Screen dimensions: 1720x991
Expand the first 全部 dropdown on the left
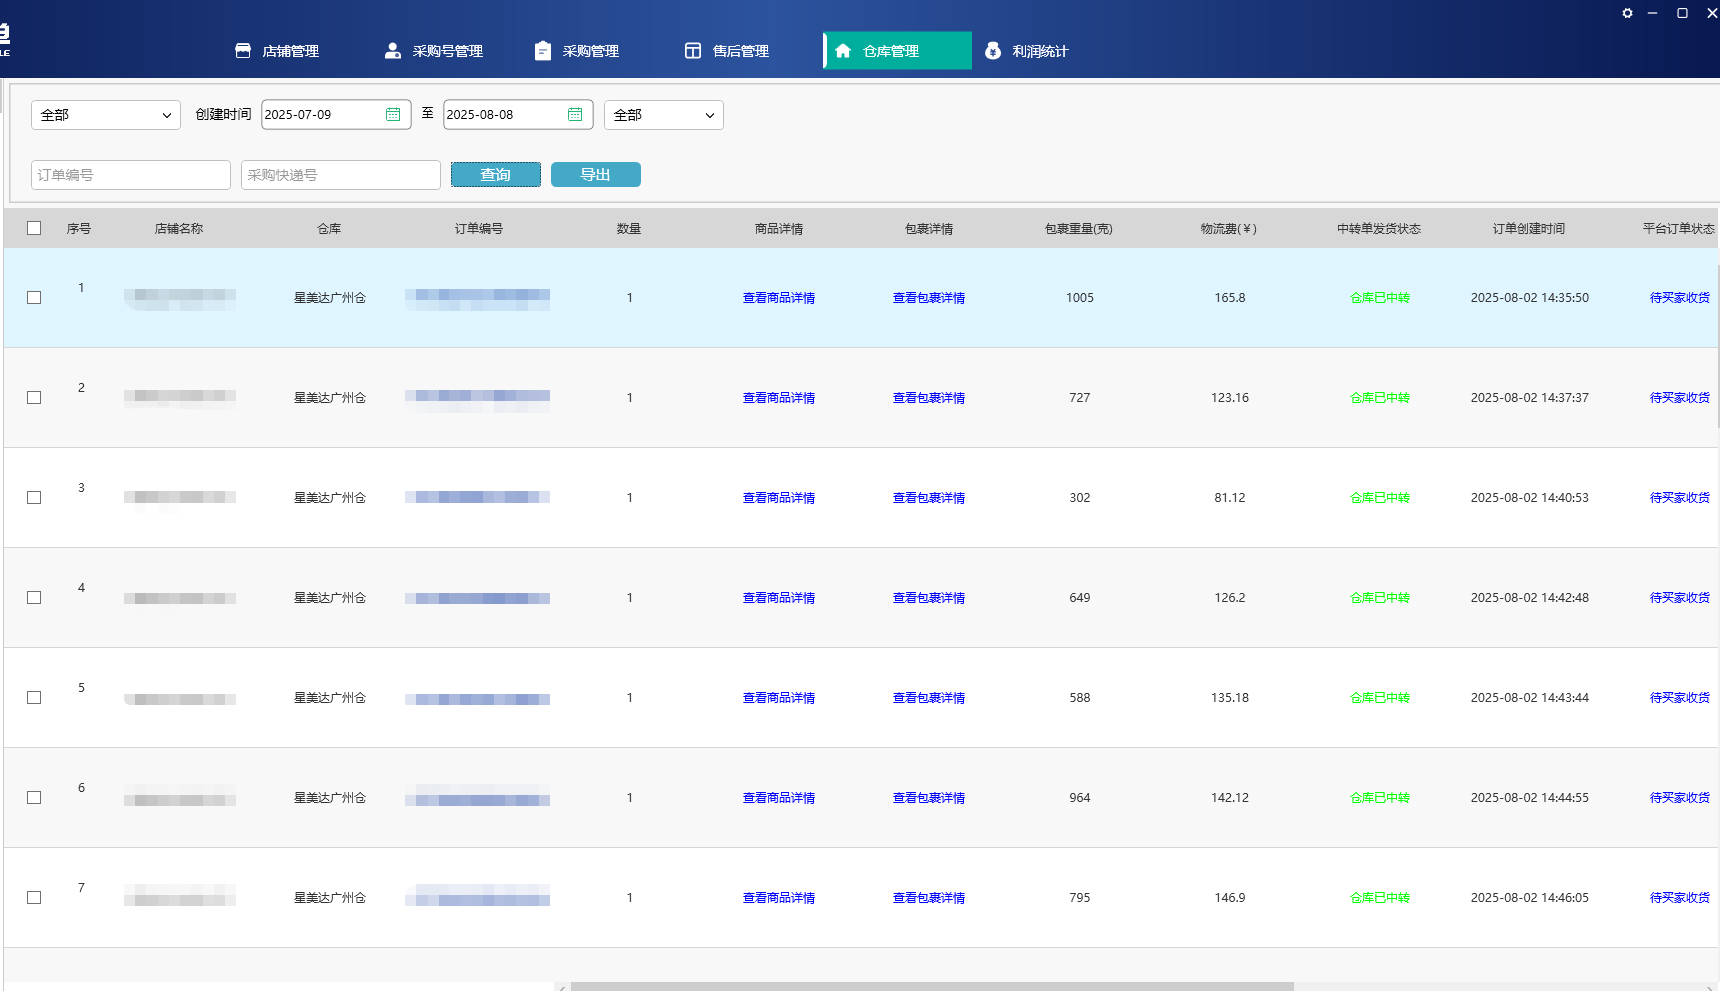(106, 115)
